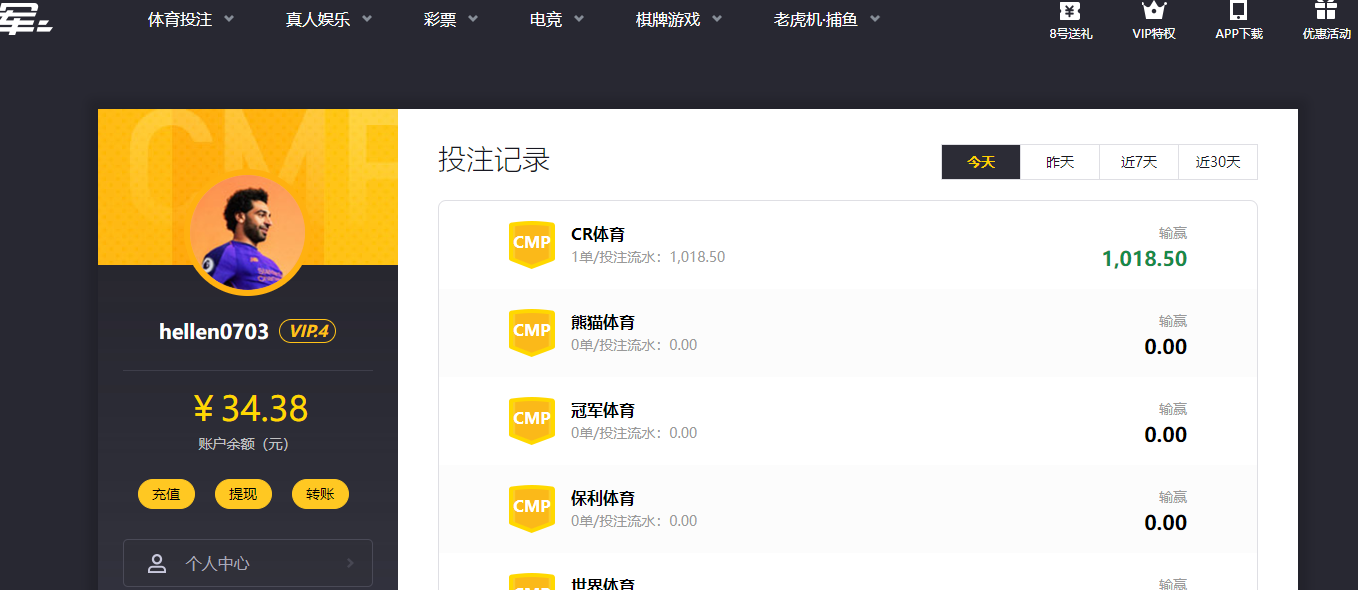This screenshot has width=1358, height=590.
Task: Click the 0.00 amount in 保利体育 row
Action: tap(1166, 523)
